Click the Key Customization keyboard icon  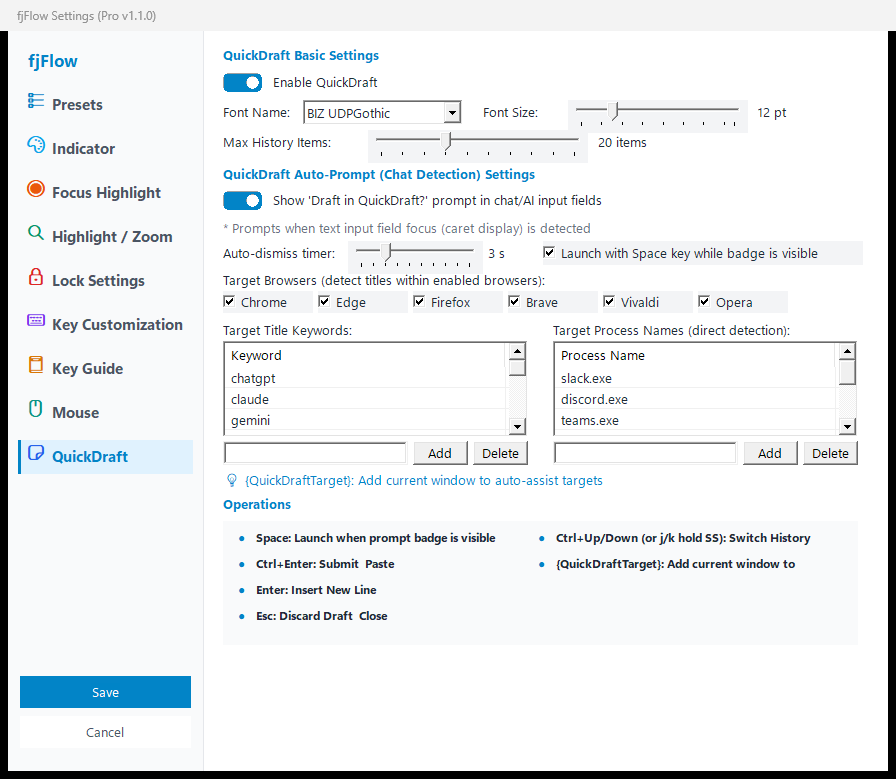click(x=35, y=320)
